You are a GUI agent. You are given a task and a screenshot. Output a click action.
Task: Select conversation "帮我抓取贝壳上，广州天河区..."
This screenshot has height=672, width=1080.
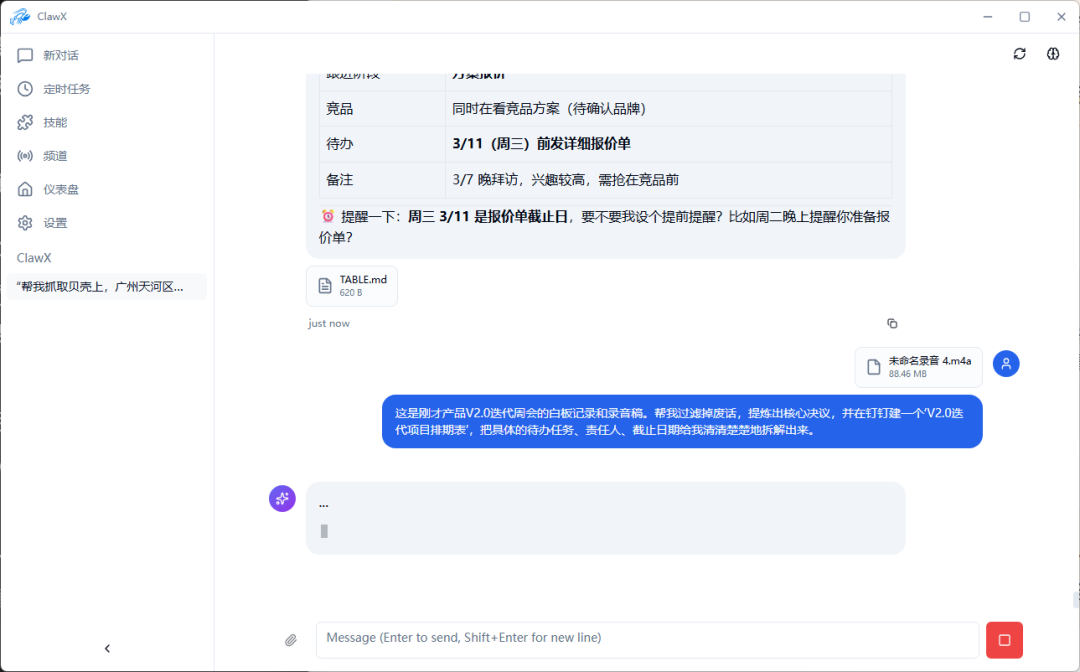107,287
